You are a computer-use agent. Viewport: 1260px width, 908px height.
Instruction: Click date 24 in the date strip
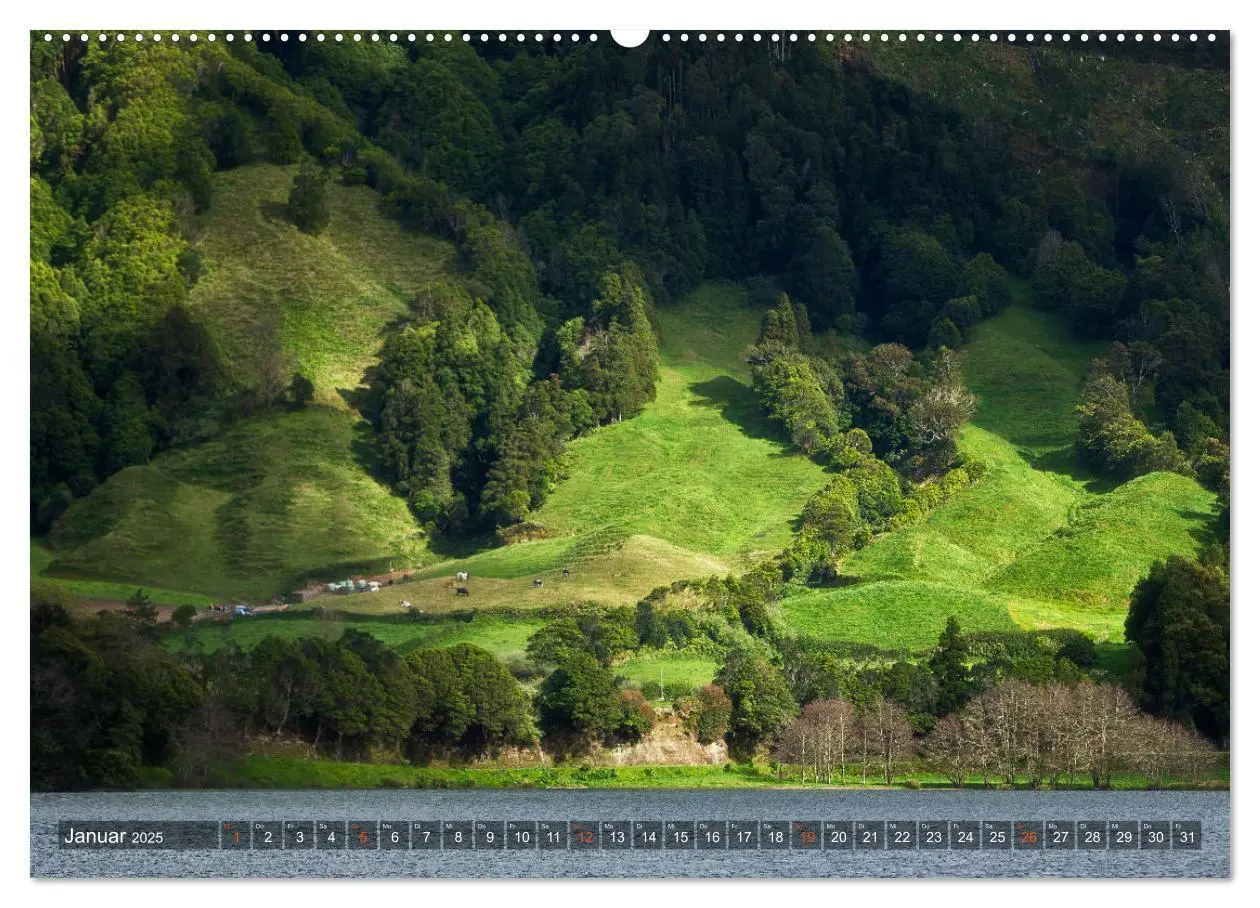965,836
